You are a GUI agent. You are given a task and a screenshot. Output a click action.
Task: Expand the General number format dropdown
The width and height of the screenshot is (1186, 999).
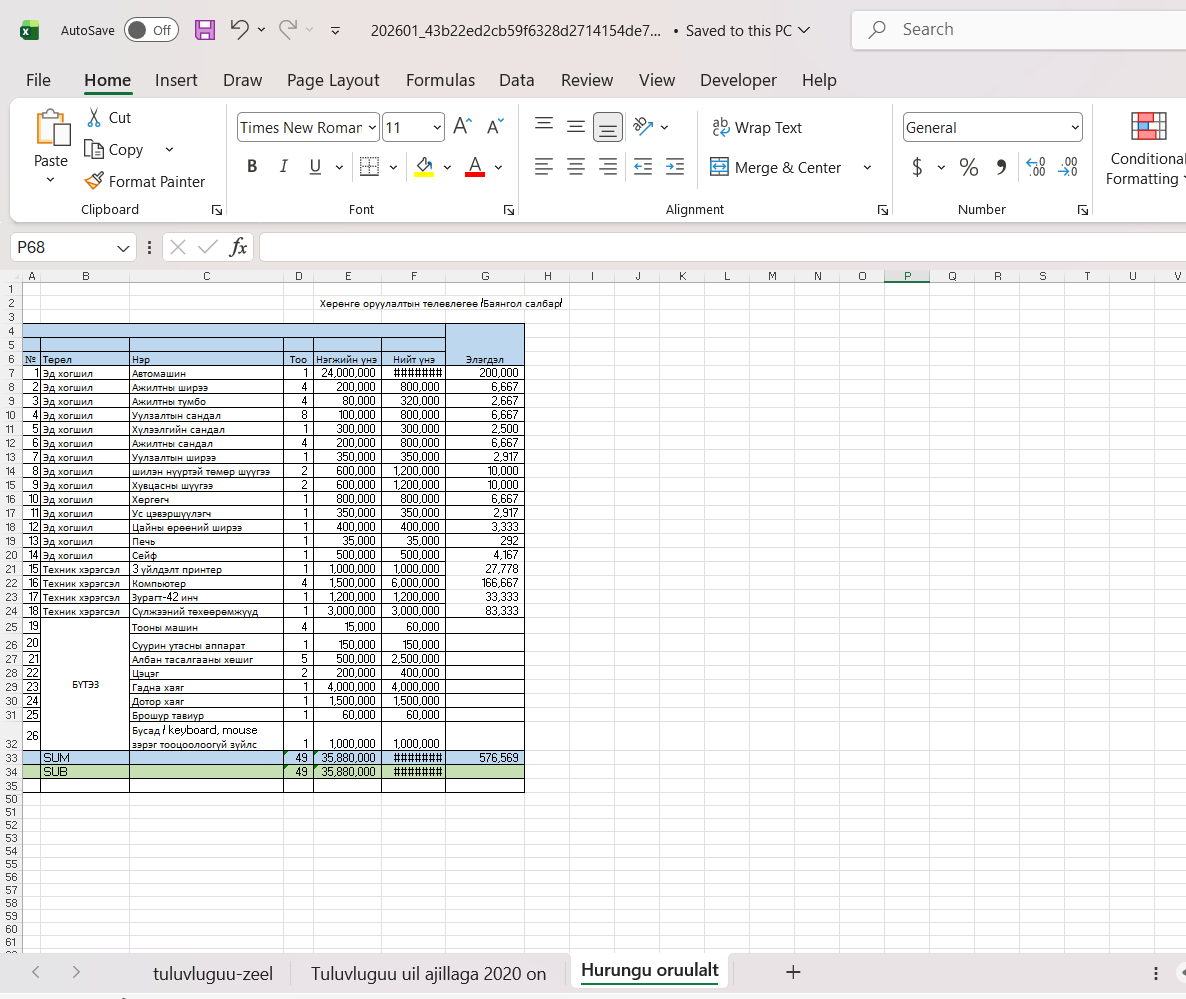click(x=1075, y=127)
